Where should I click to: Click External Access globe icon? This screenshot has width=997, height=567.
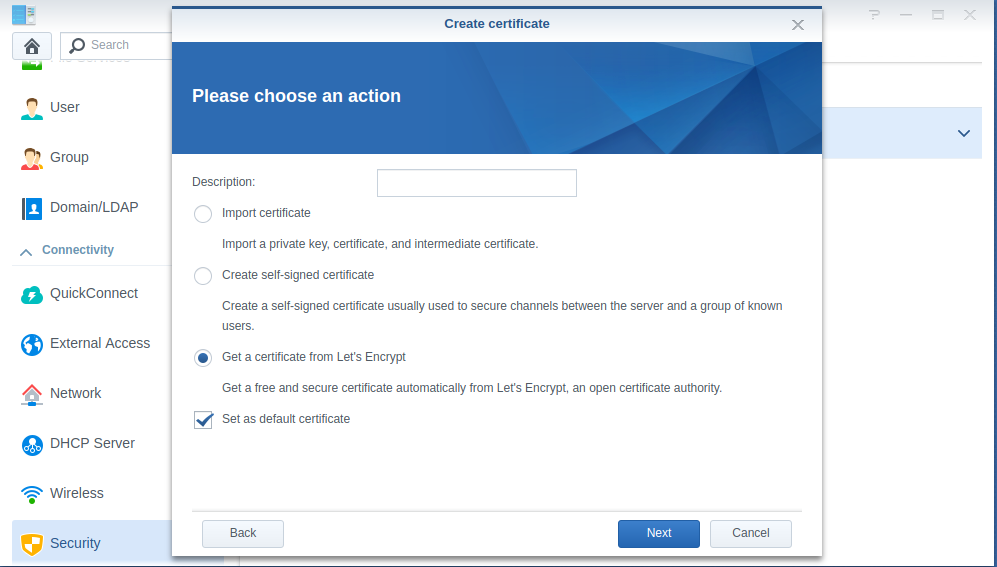(x=32, y=344)
